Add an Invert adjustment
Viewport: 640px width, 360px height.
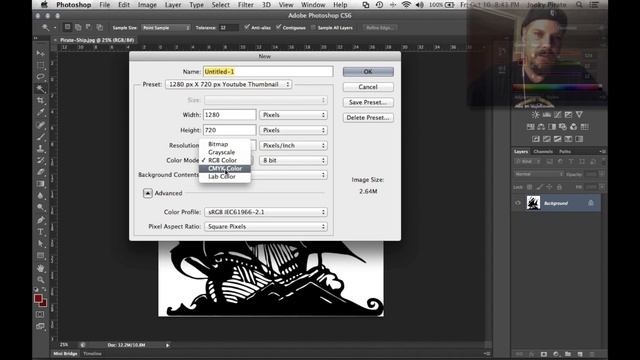(536, 139)
